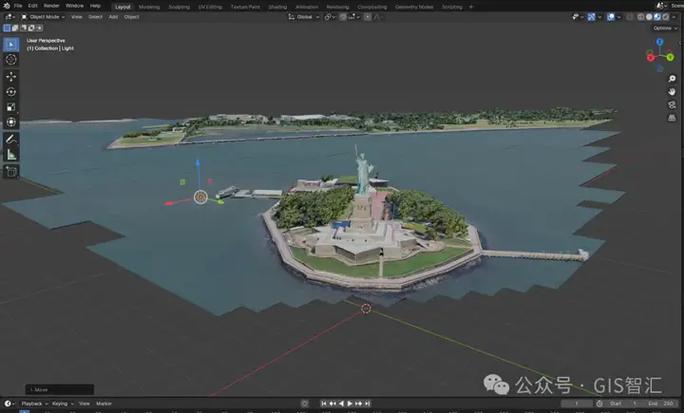Select the Scale tool
Viewport: 684px width, 413px height.
pos(11,107)
